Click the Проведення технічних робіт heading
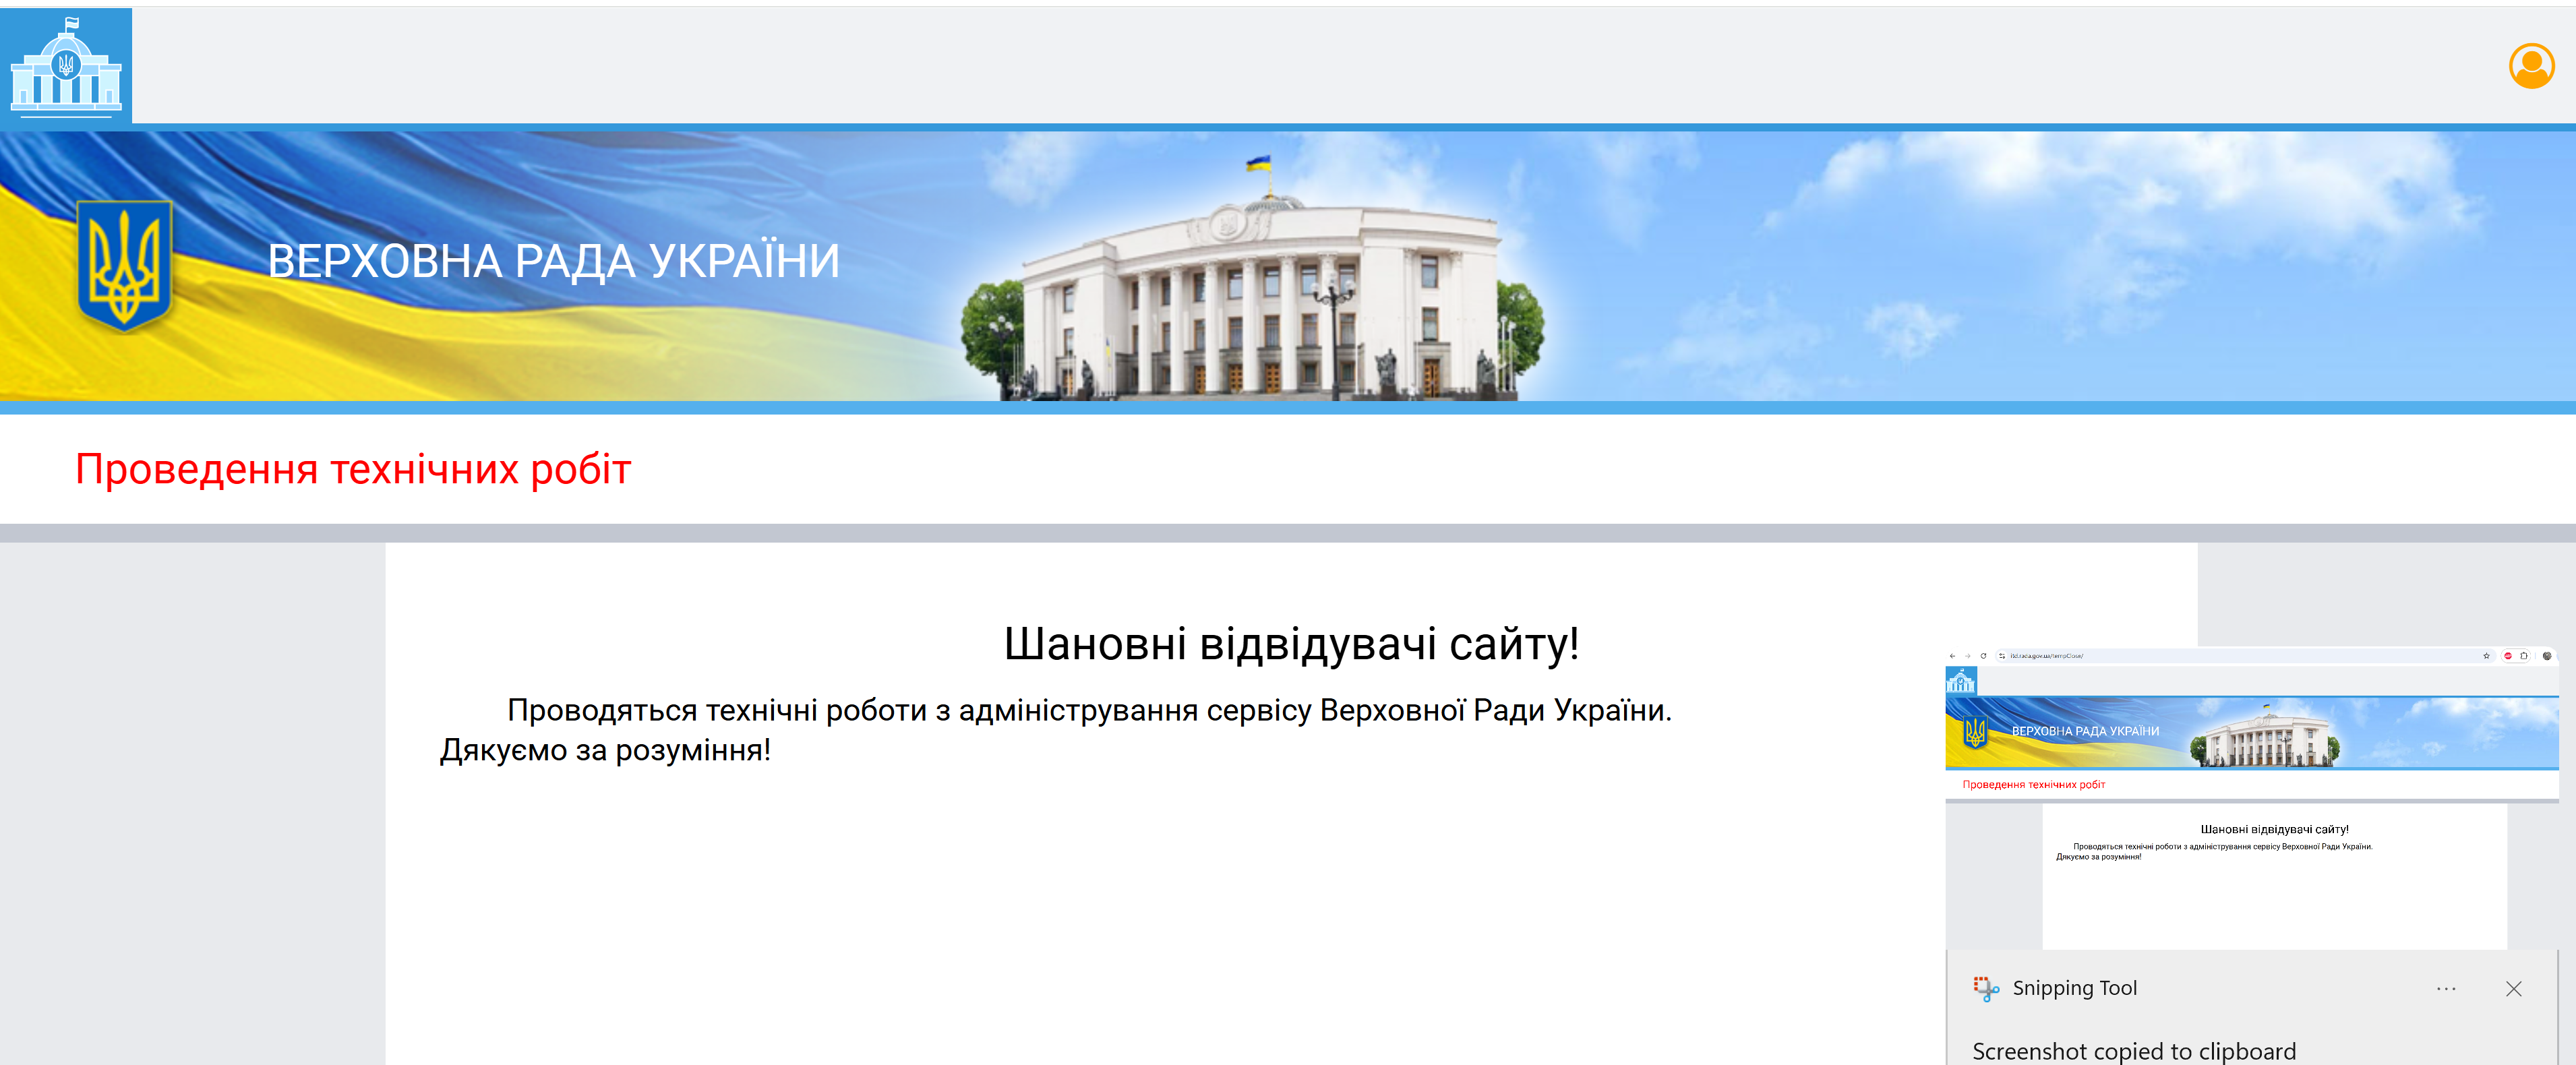The height and width of the screenshot is (1065, 2576). [x=353, y=469]
